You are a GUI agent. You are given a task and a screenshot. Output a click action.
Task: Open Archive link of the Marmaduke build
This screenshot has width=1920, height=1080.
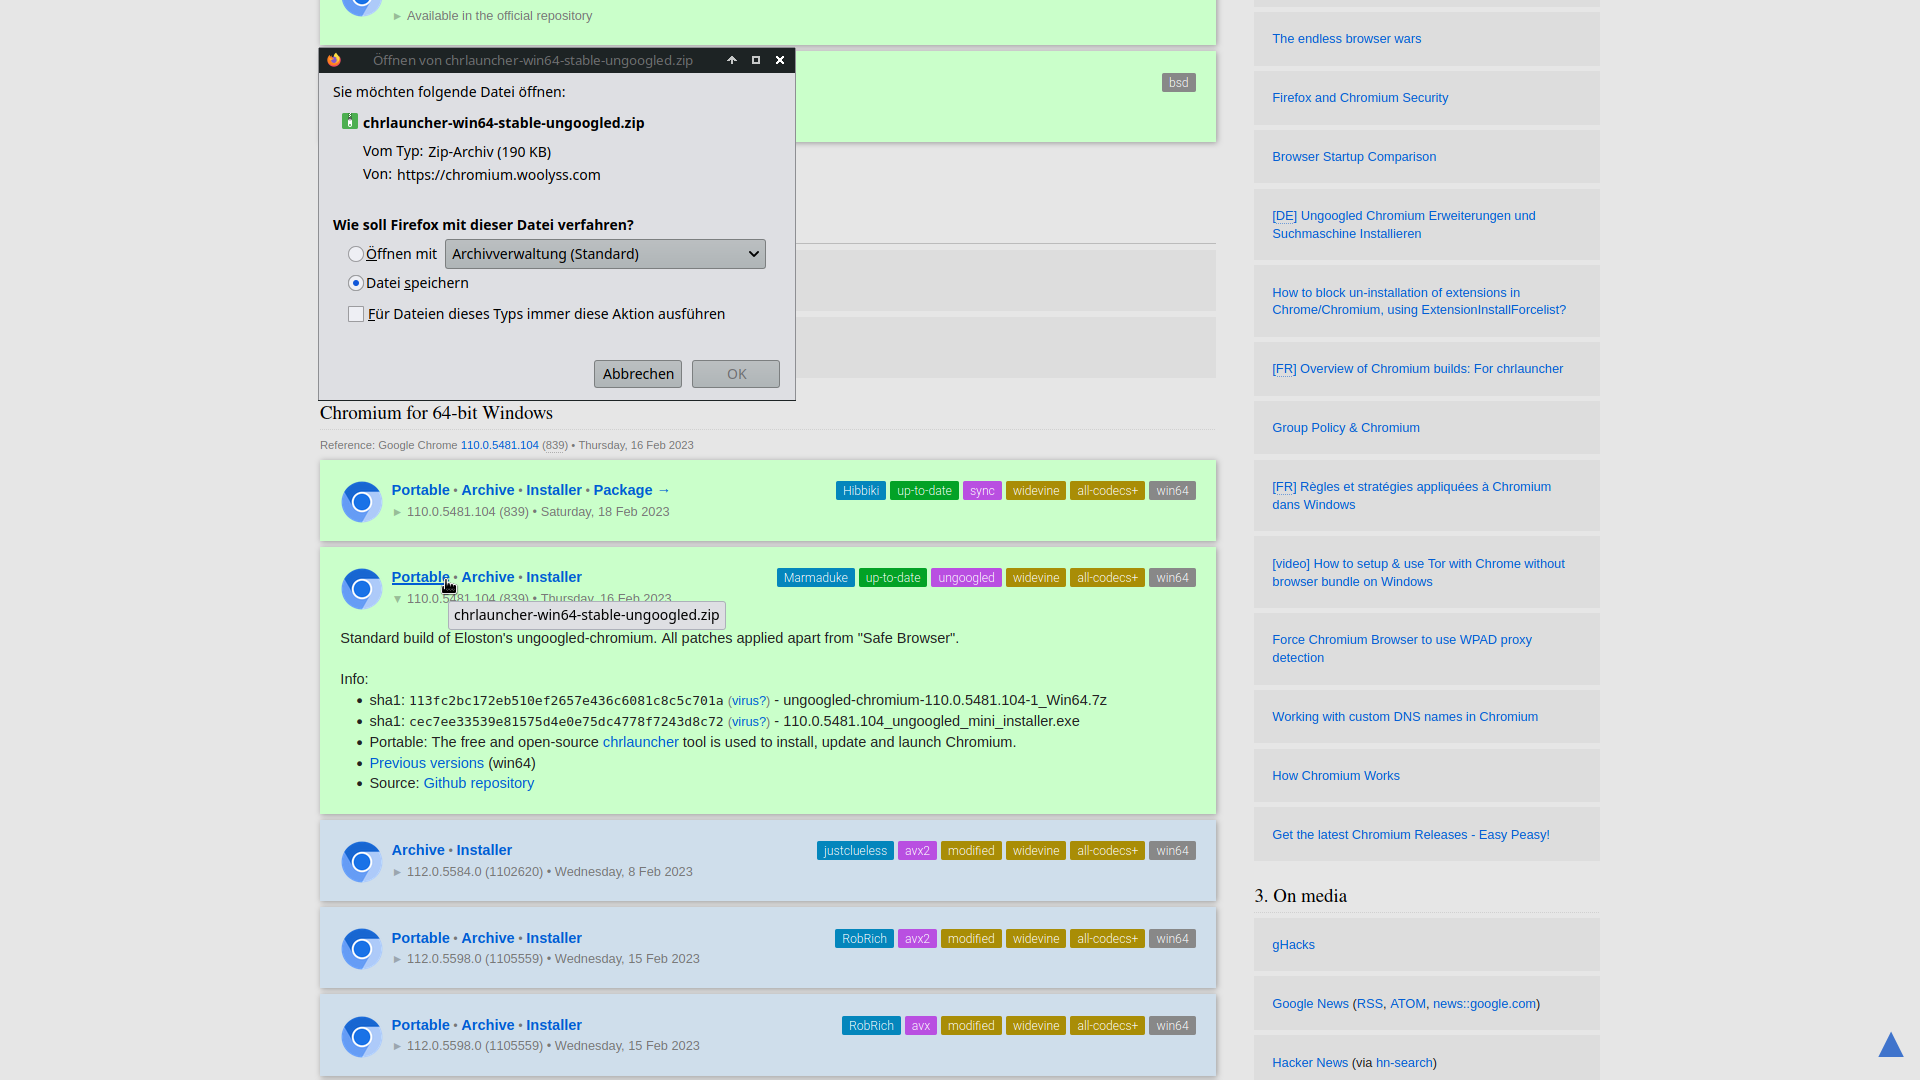[488, 577]
